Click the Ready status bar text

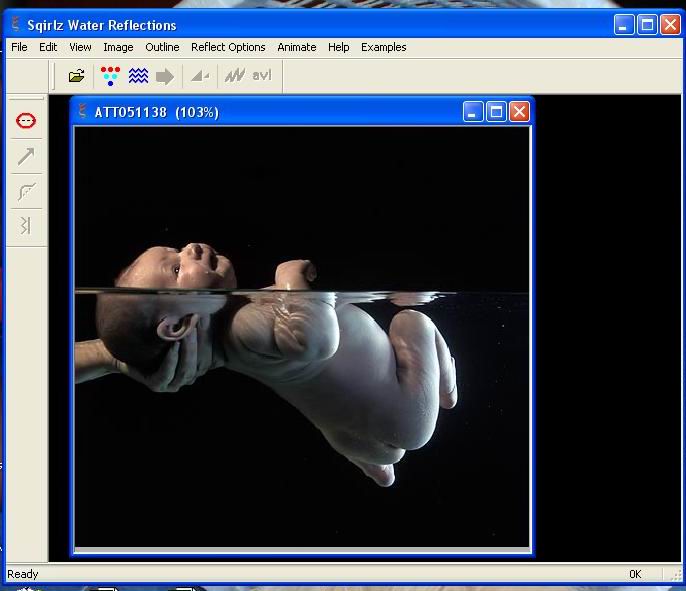23,574
